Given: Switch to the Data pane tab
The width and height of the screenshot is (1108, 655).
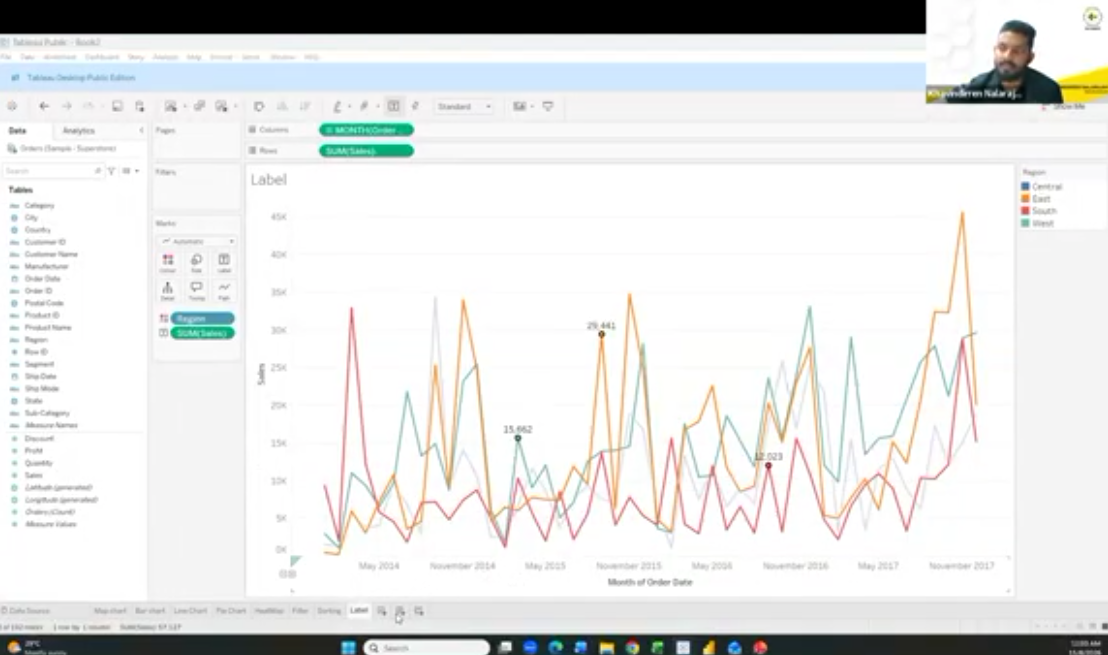Looking at the screenshot, I should coord(18,131).
